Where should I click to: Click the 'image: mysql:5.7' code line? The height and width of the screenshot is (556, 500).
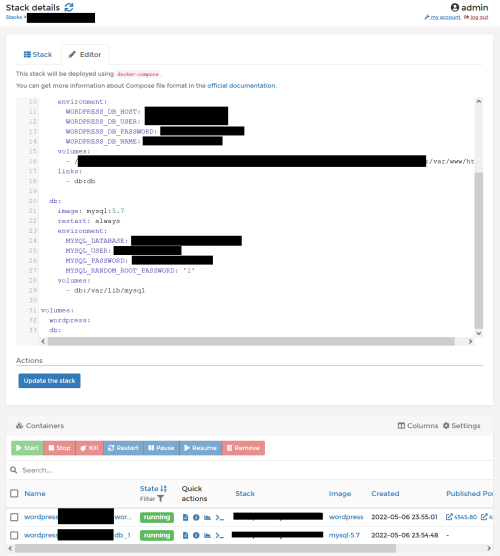91,211
